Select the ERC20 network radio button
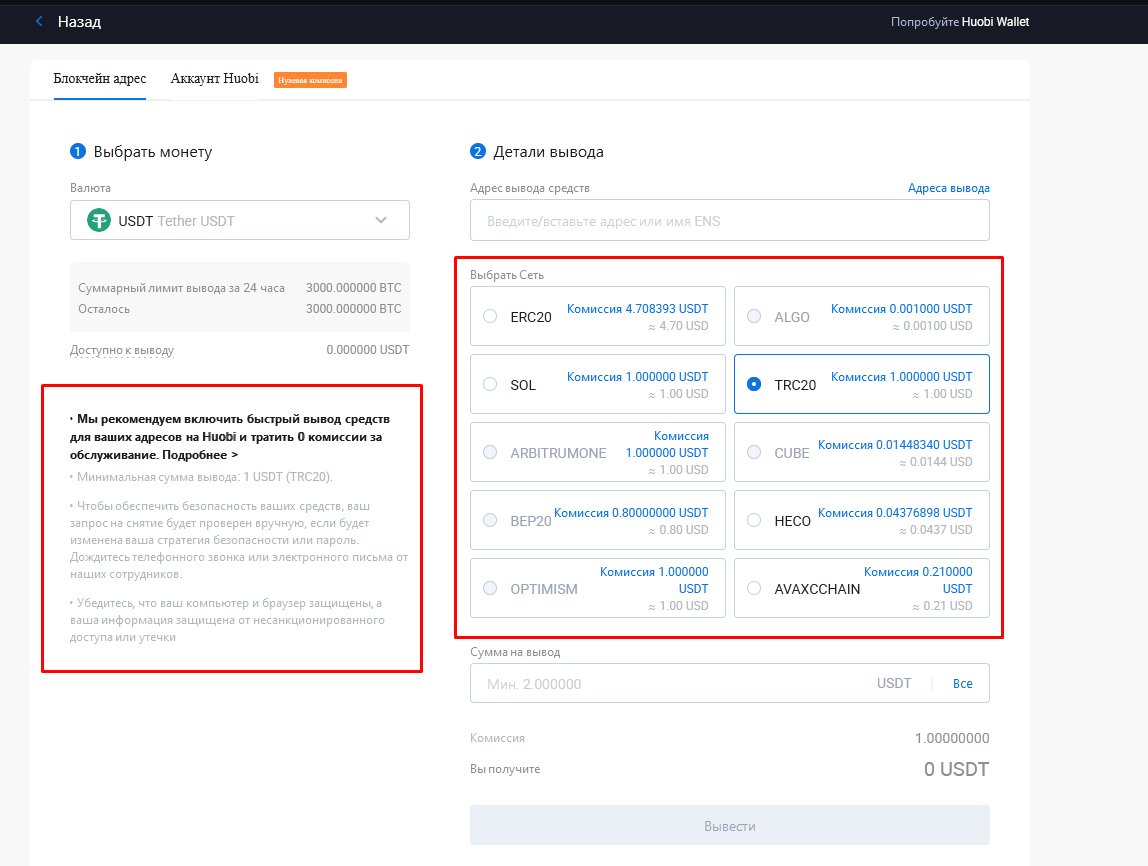 [x=490, y=317]
